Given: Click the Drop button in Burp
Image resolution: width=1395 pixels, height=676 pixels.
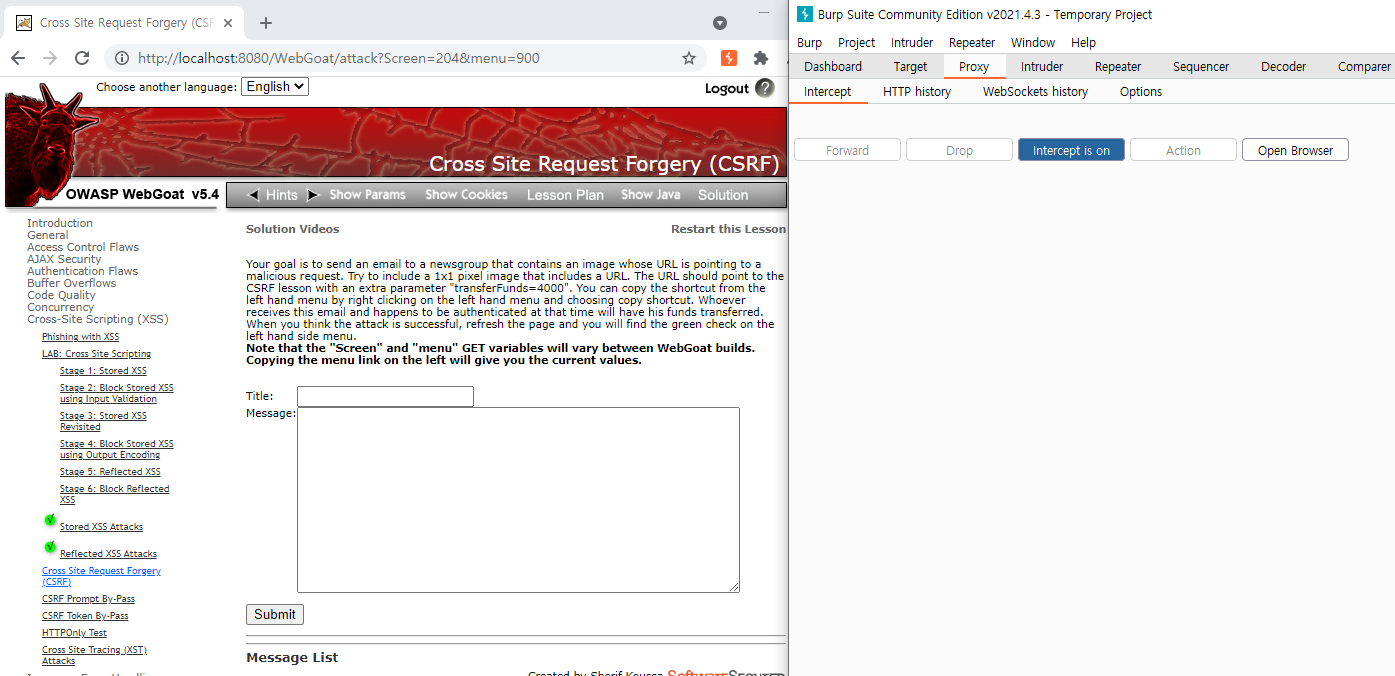Looking at the screenshot, I should click(960, 150).
